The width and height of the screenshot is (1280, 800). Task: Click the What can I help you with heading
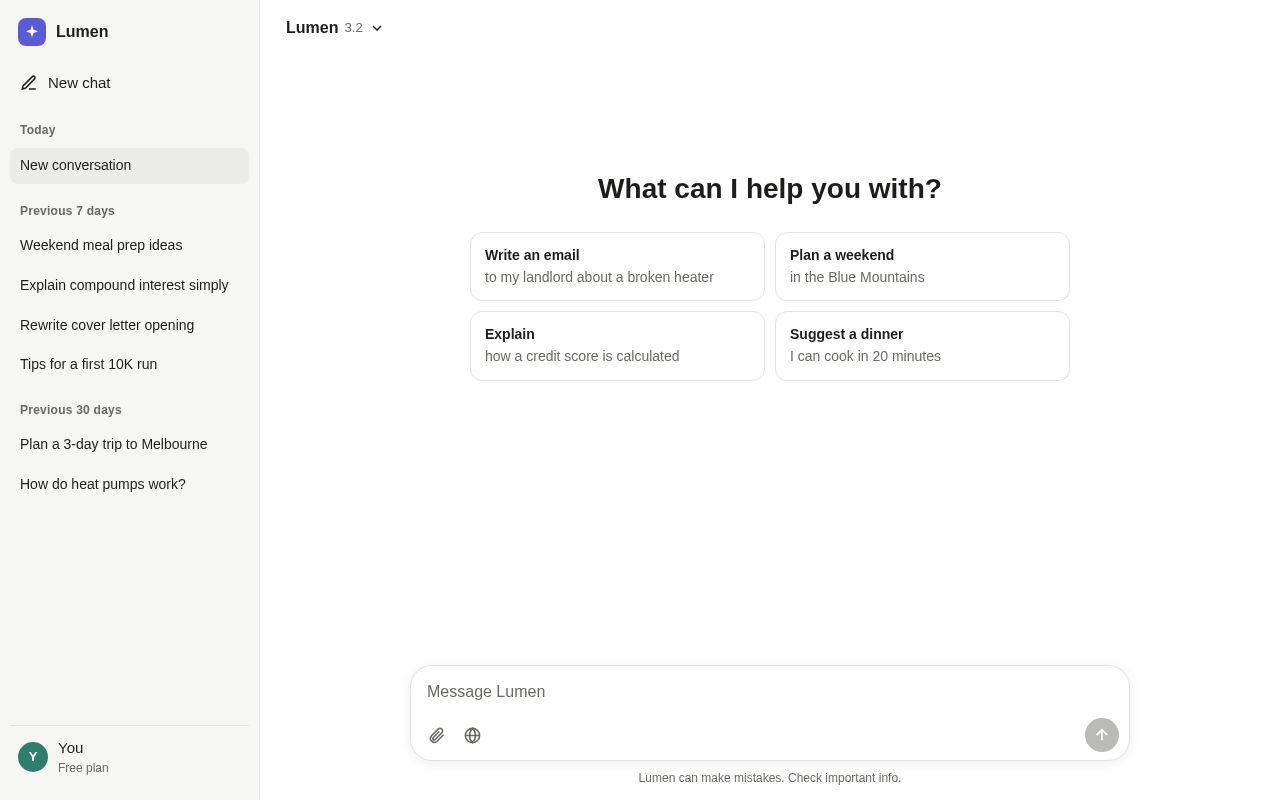click(770, 189)
